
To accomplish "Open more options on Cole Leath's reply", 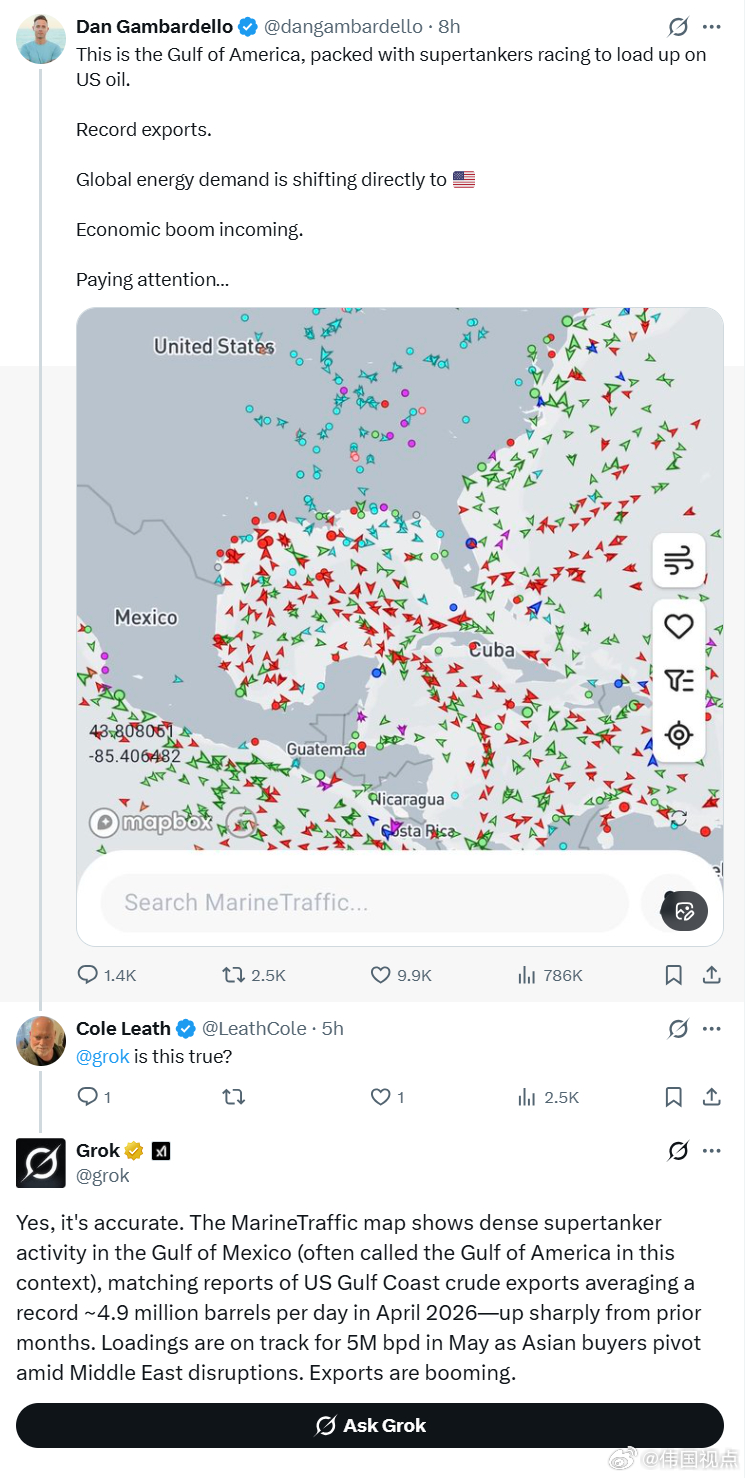I will coord(711,1028).
